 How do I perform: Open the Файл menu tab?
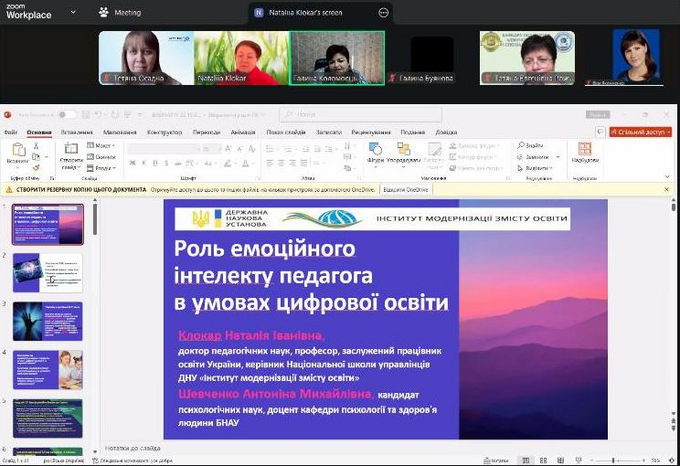pos(10,132)
